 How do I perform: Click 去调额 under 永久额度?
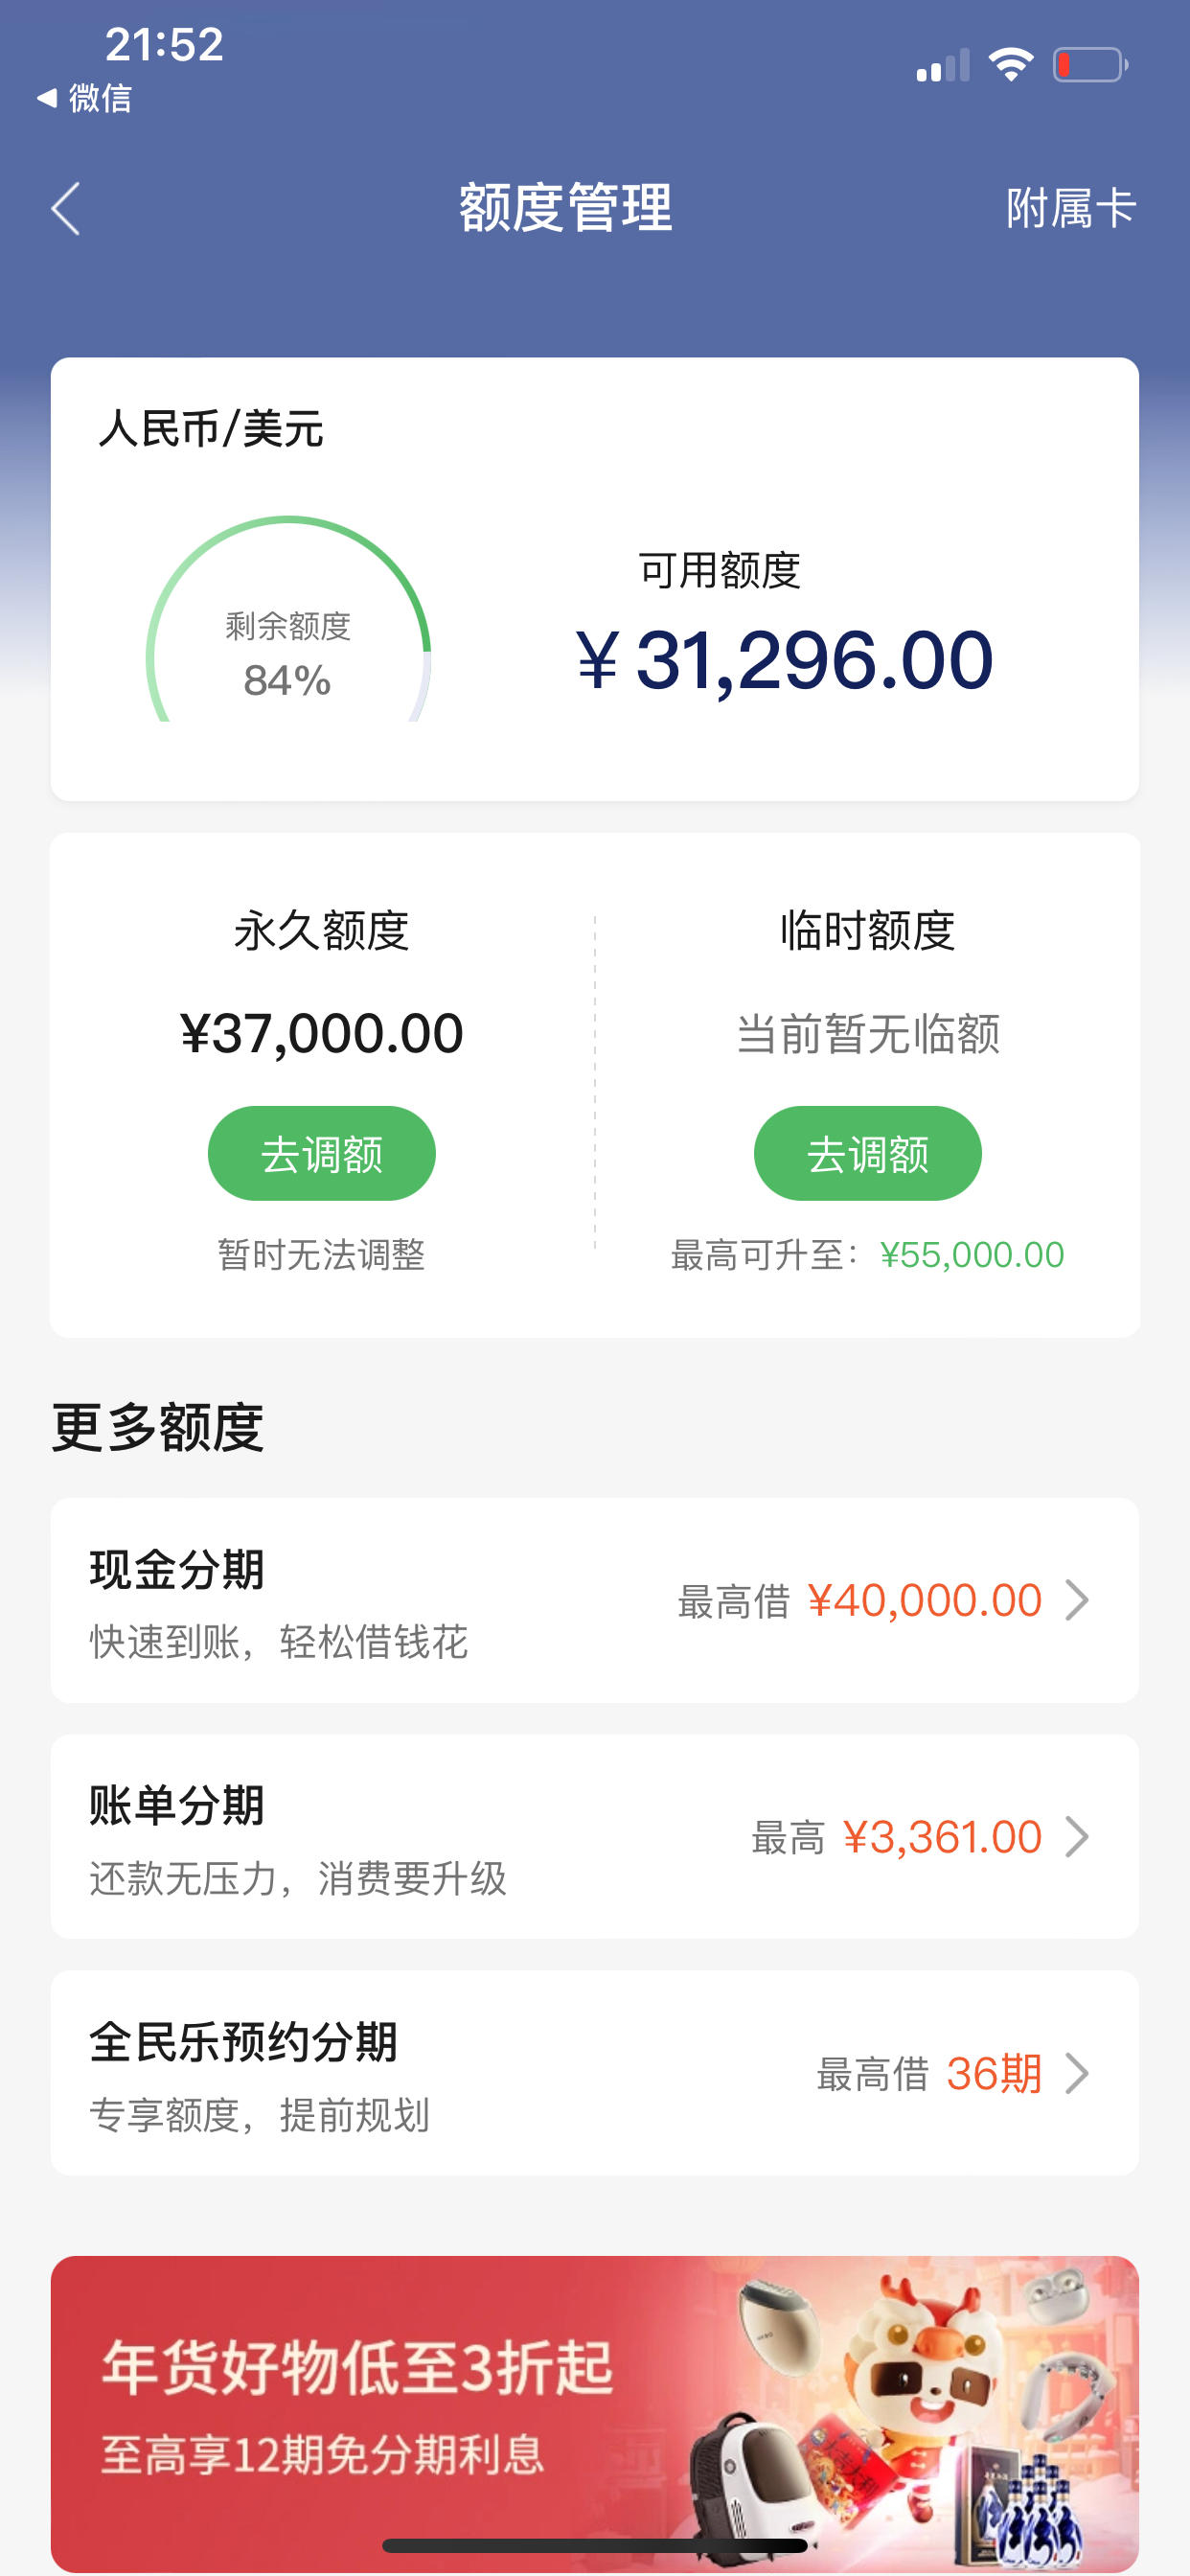[x=322, y=1153]
